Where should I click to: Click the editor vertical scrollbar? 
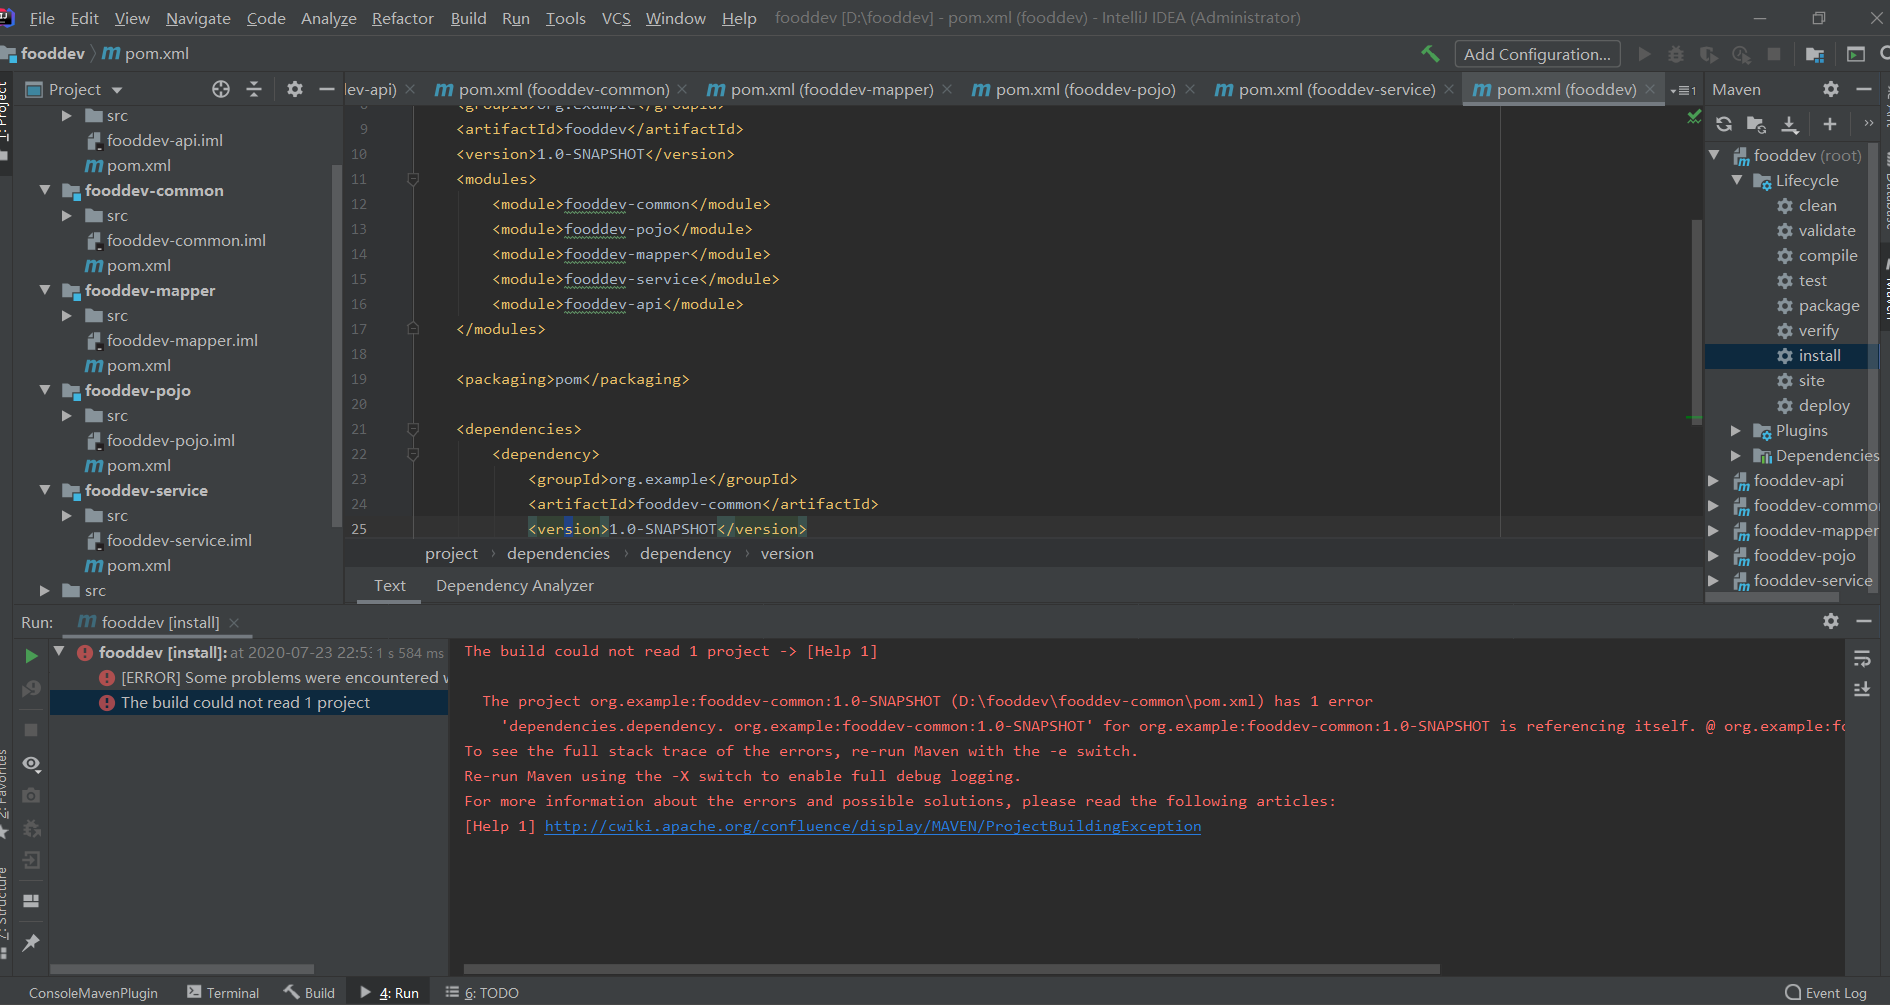[x=1696, y=321]
